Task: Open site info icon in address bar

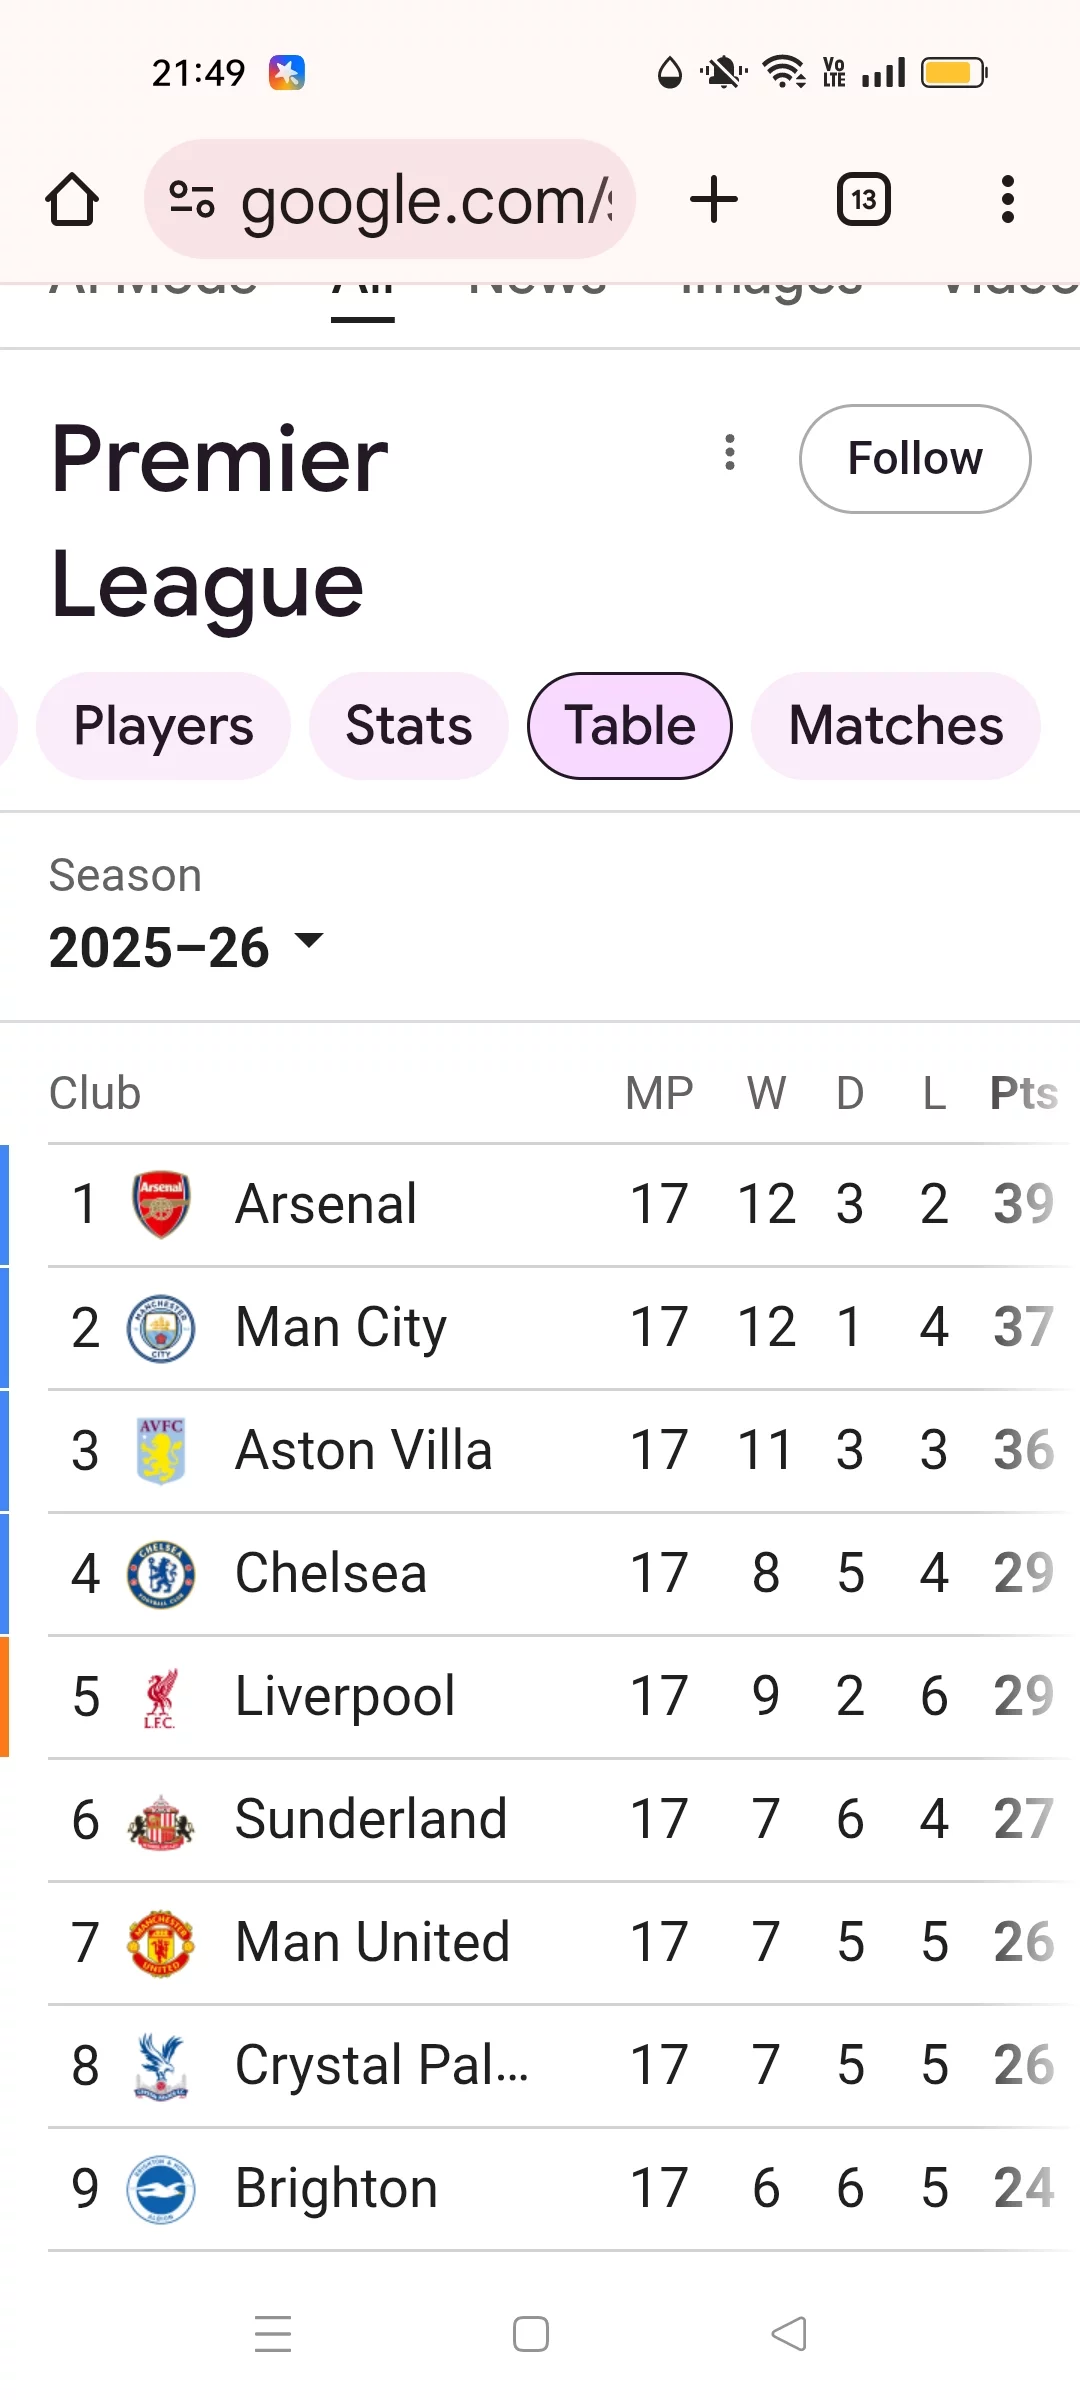Action: [x=191, y=199]
